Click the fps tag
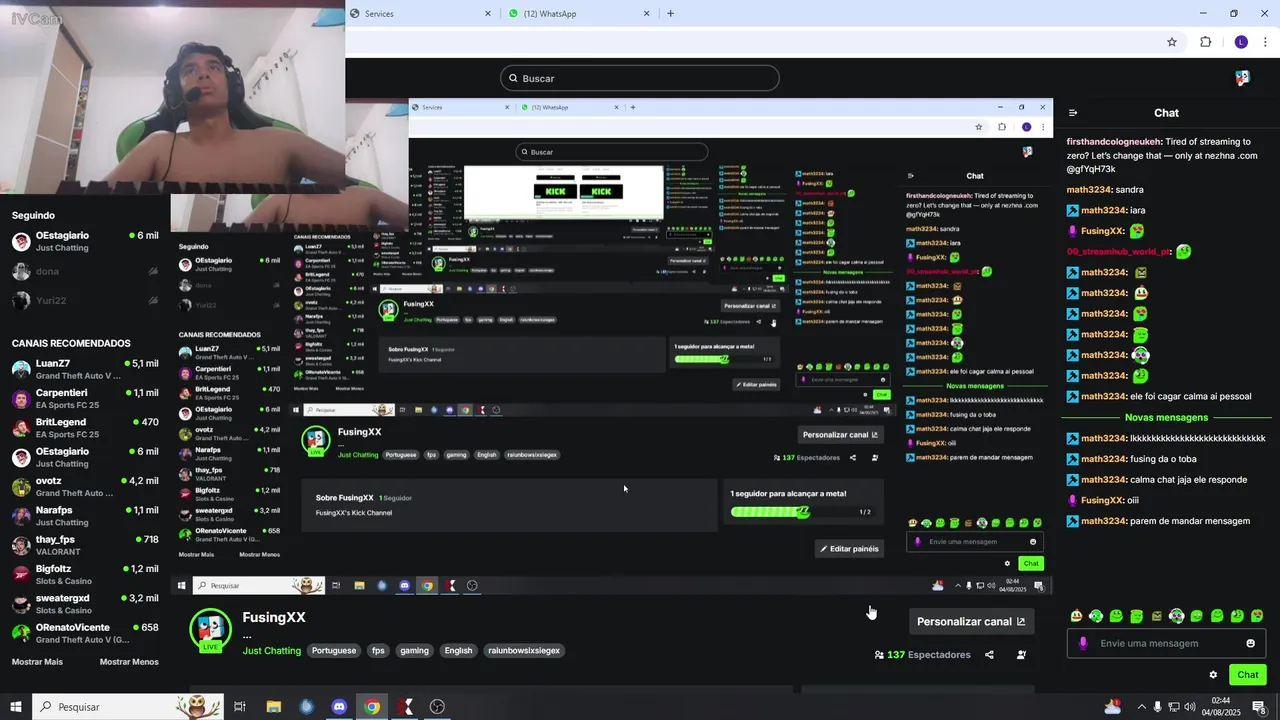1280x720 pixels. (378, 651)
